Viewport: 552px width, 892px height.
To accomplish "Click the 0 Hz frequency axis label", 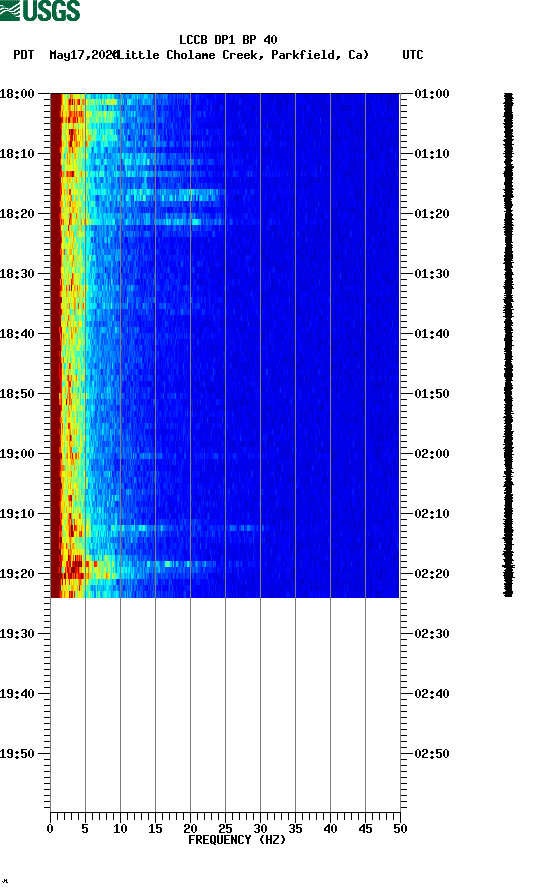I will [50, 829].
